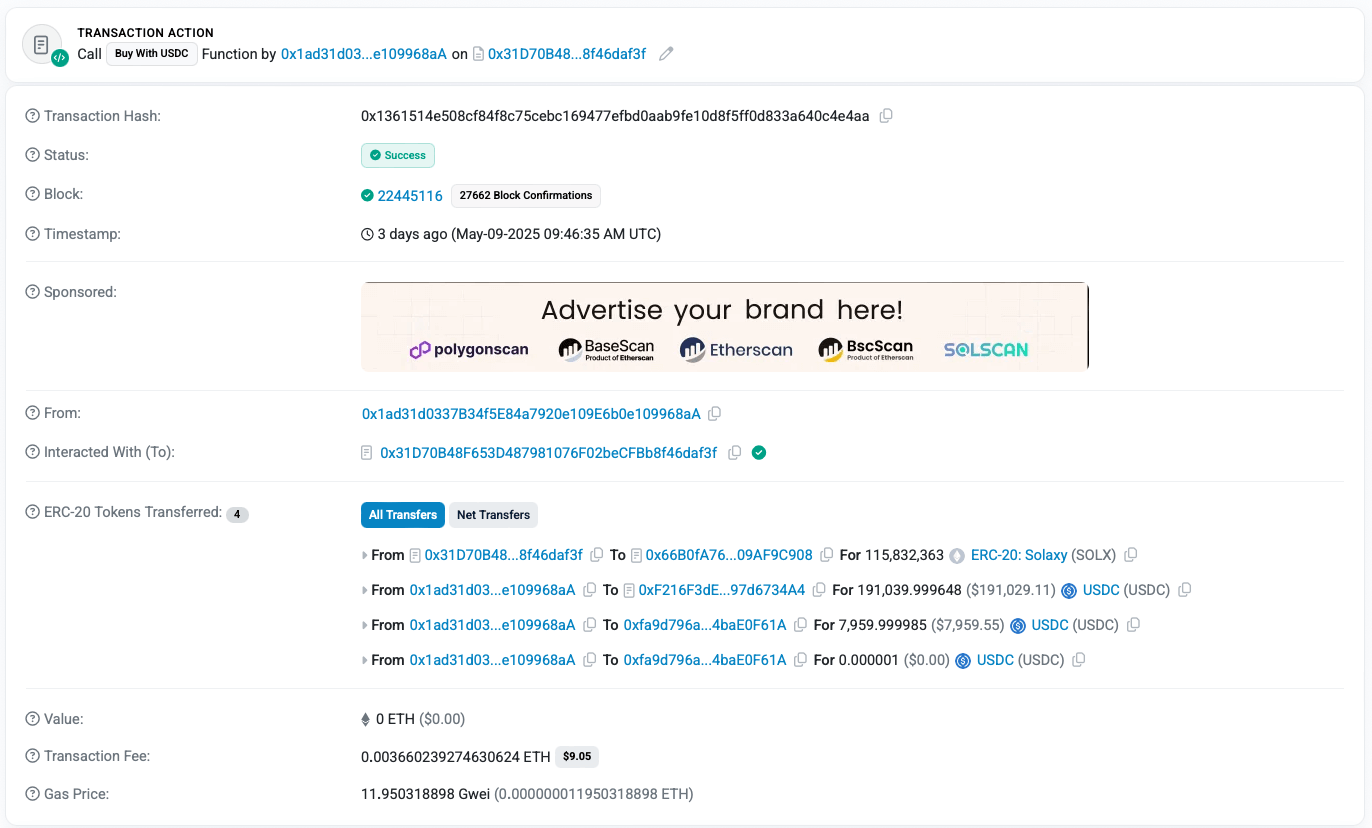Click the transaction action document icon

[x=41, y=44]
